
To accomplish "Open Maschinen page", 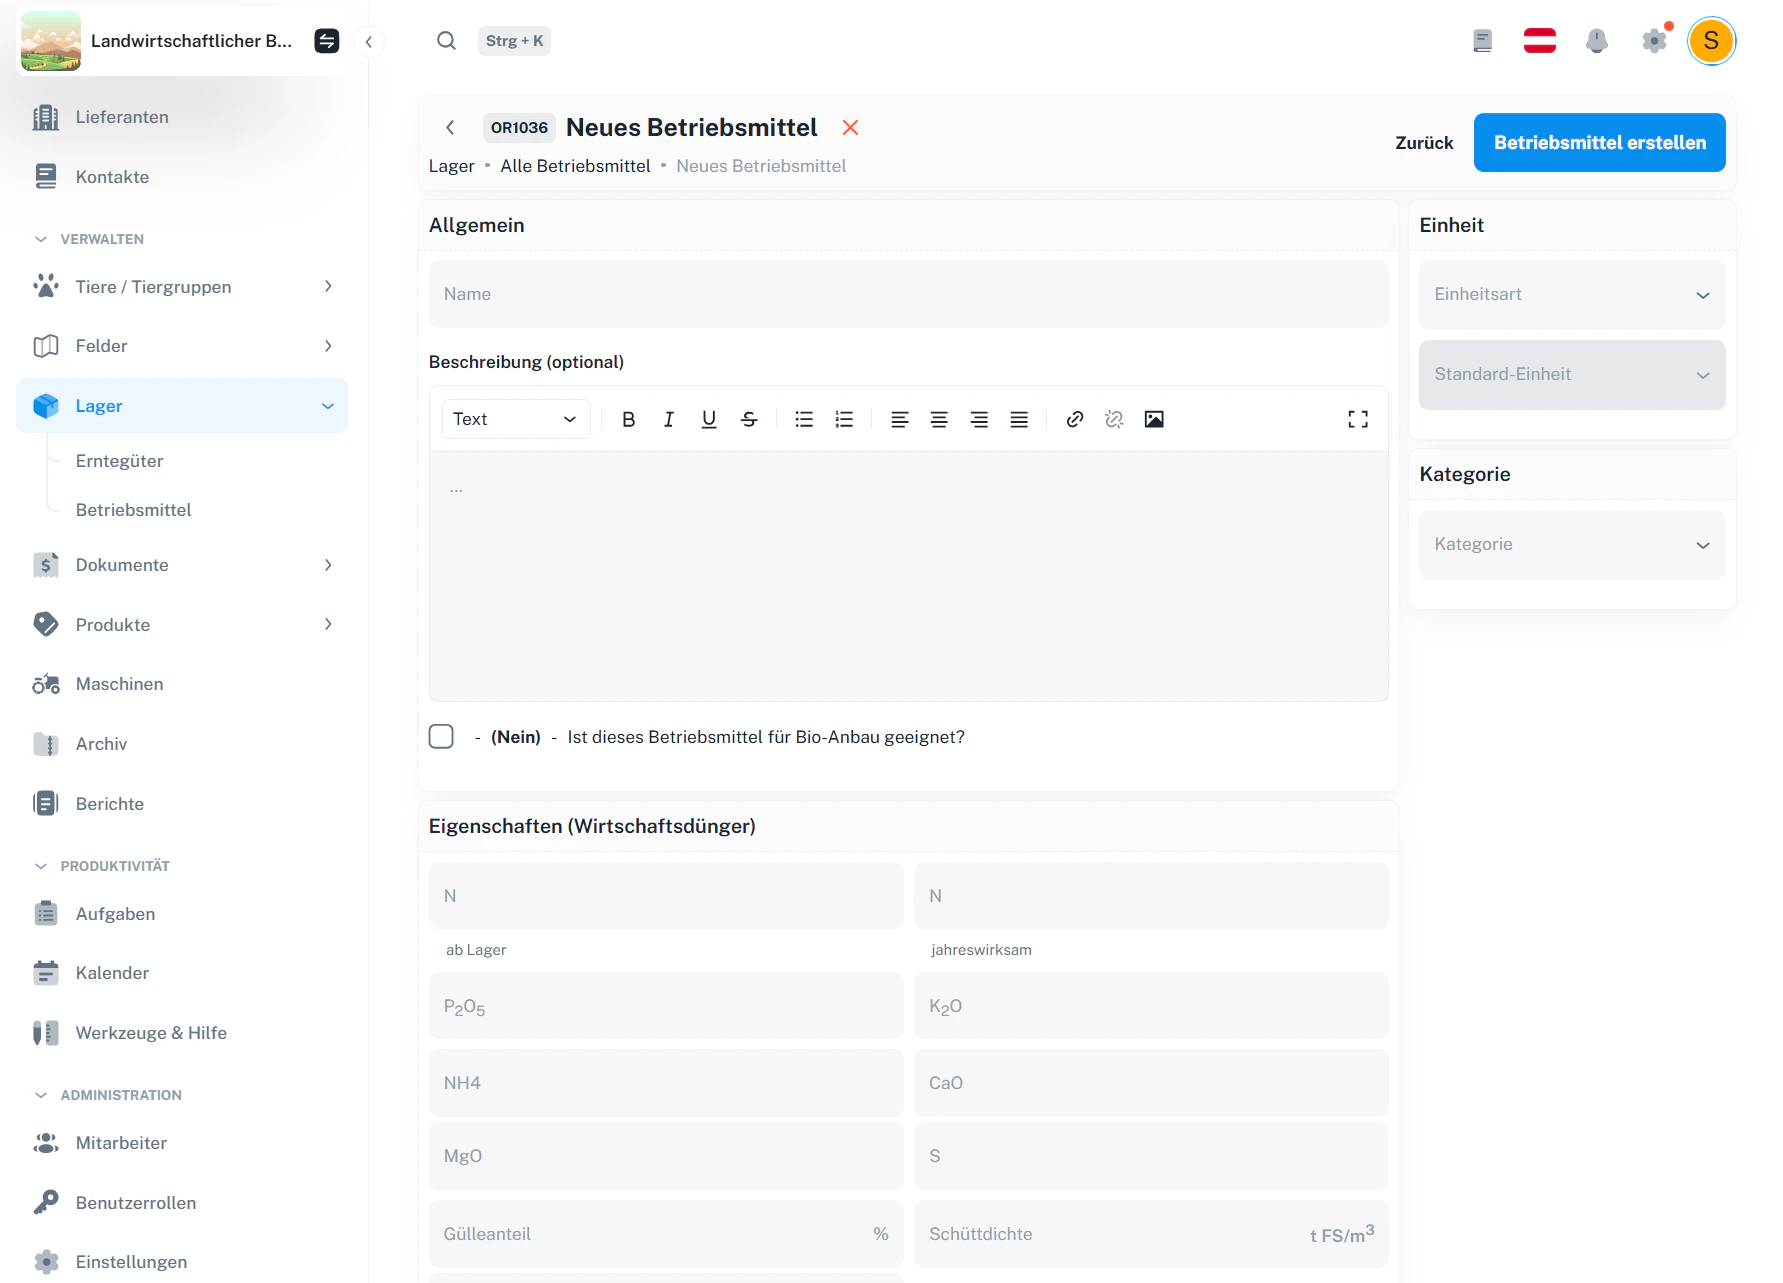I will point(182,684).
